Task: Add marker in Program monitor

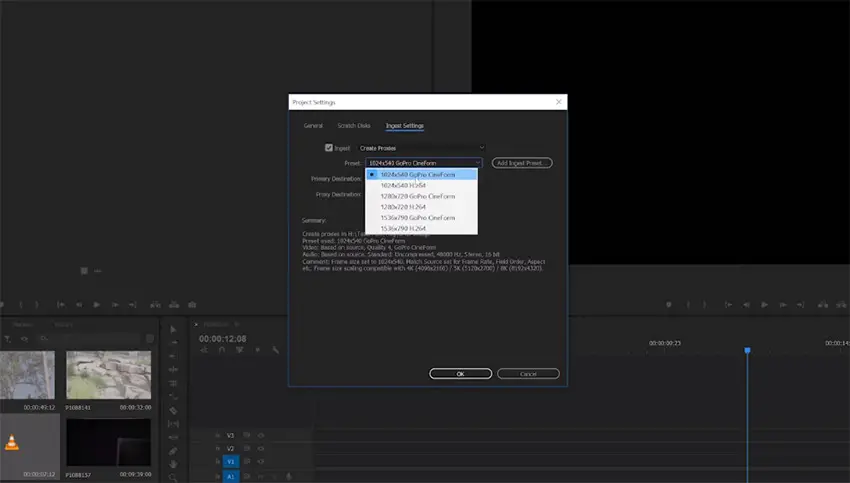Action: [x=668, y=305]
